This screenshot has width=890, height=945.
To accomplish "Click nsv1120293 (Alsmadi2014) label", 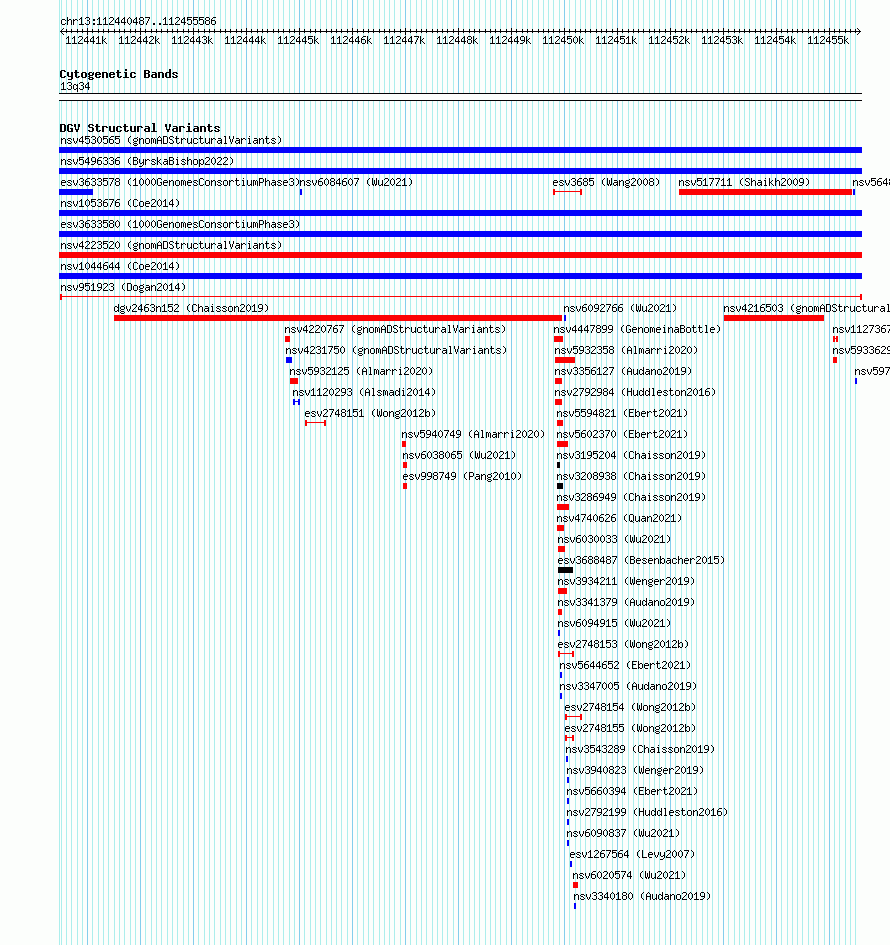I will (364, 392).
